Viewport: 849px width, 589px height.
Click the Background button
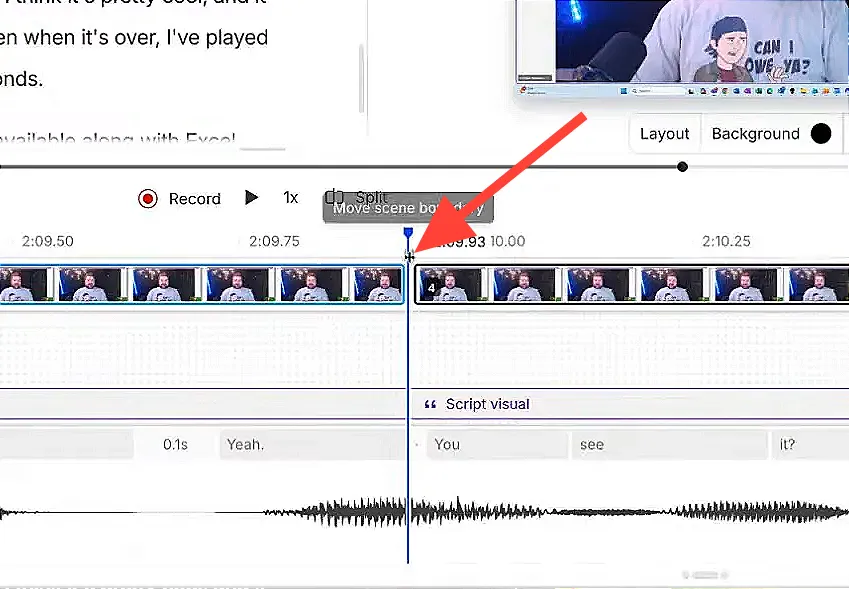point(757,133)
